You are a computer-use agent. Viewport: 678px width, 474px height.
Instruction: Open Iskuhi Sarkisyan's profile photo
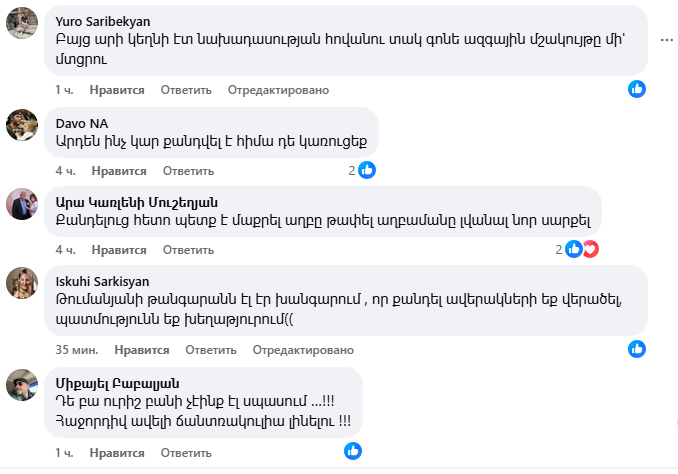point(23,284)
